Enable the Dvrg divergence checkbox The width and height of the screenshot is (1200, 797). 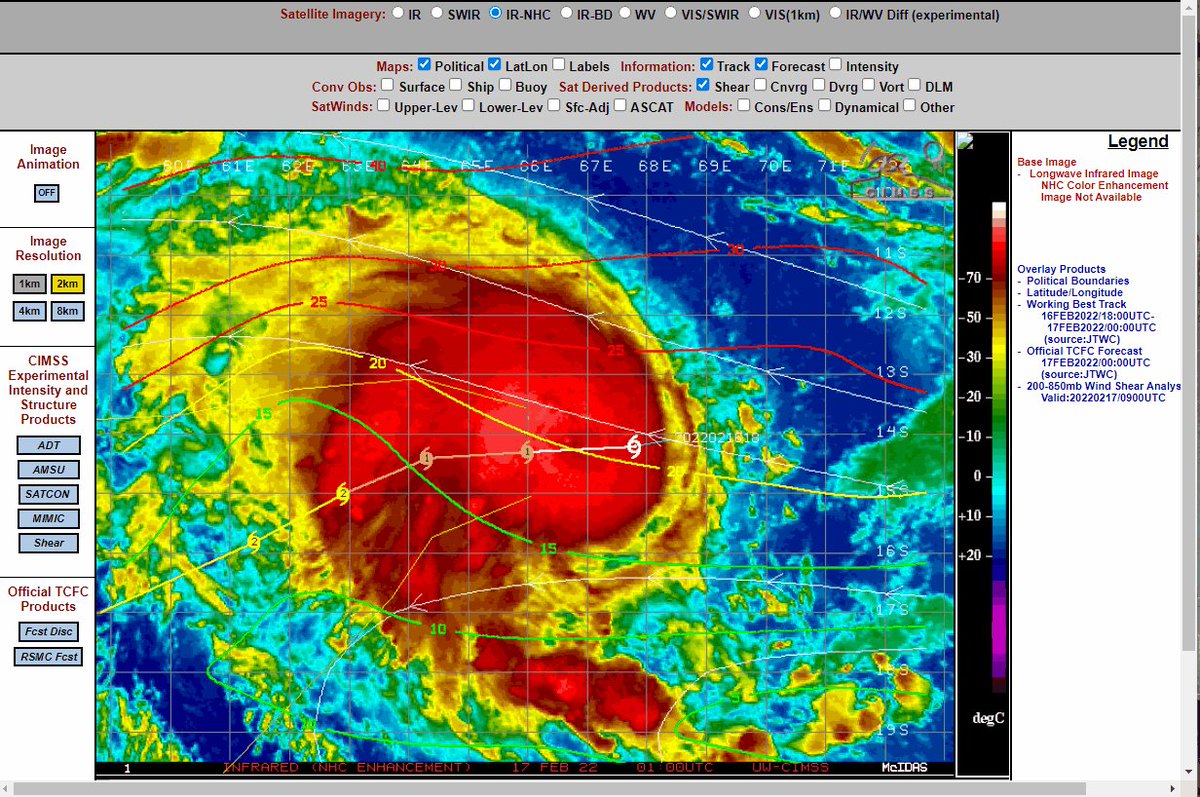coord(820,85)
